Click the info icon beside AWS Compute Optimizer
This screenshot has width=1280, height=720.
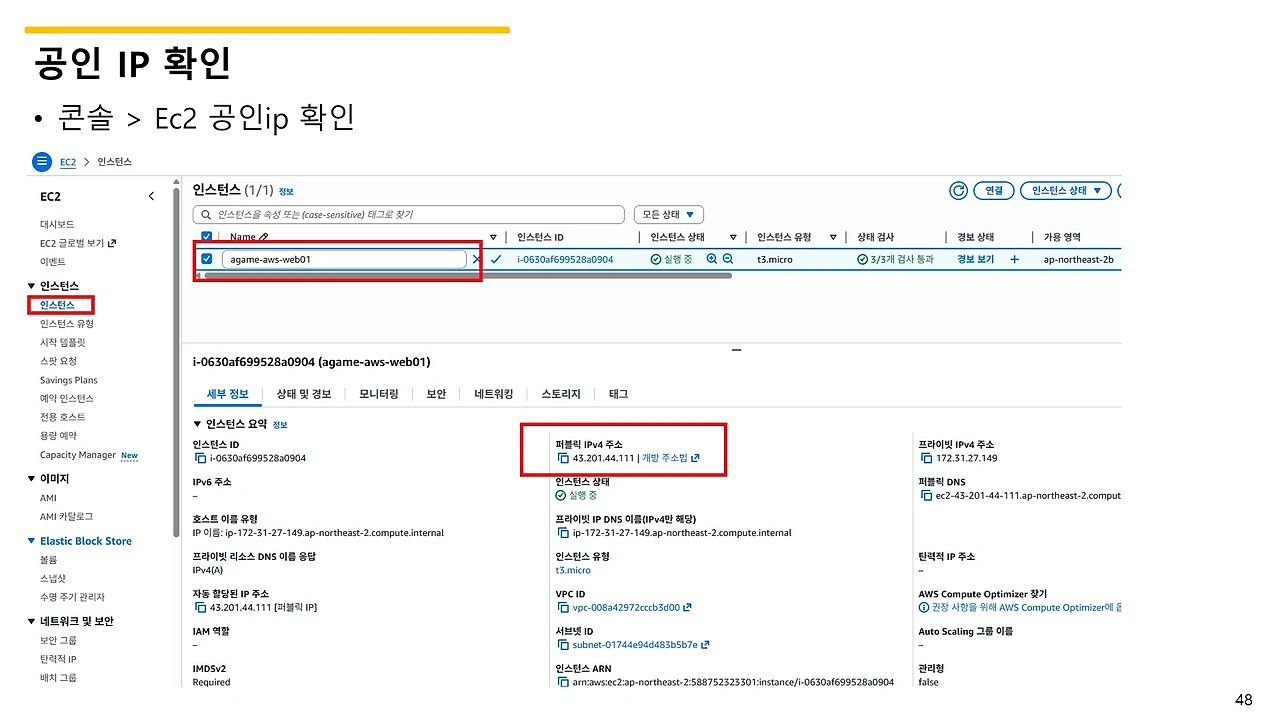tap(925, 607)
